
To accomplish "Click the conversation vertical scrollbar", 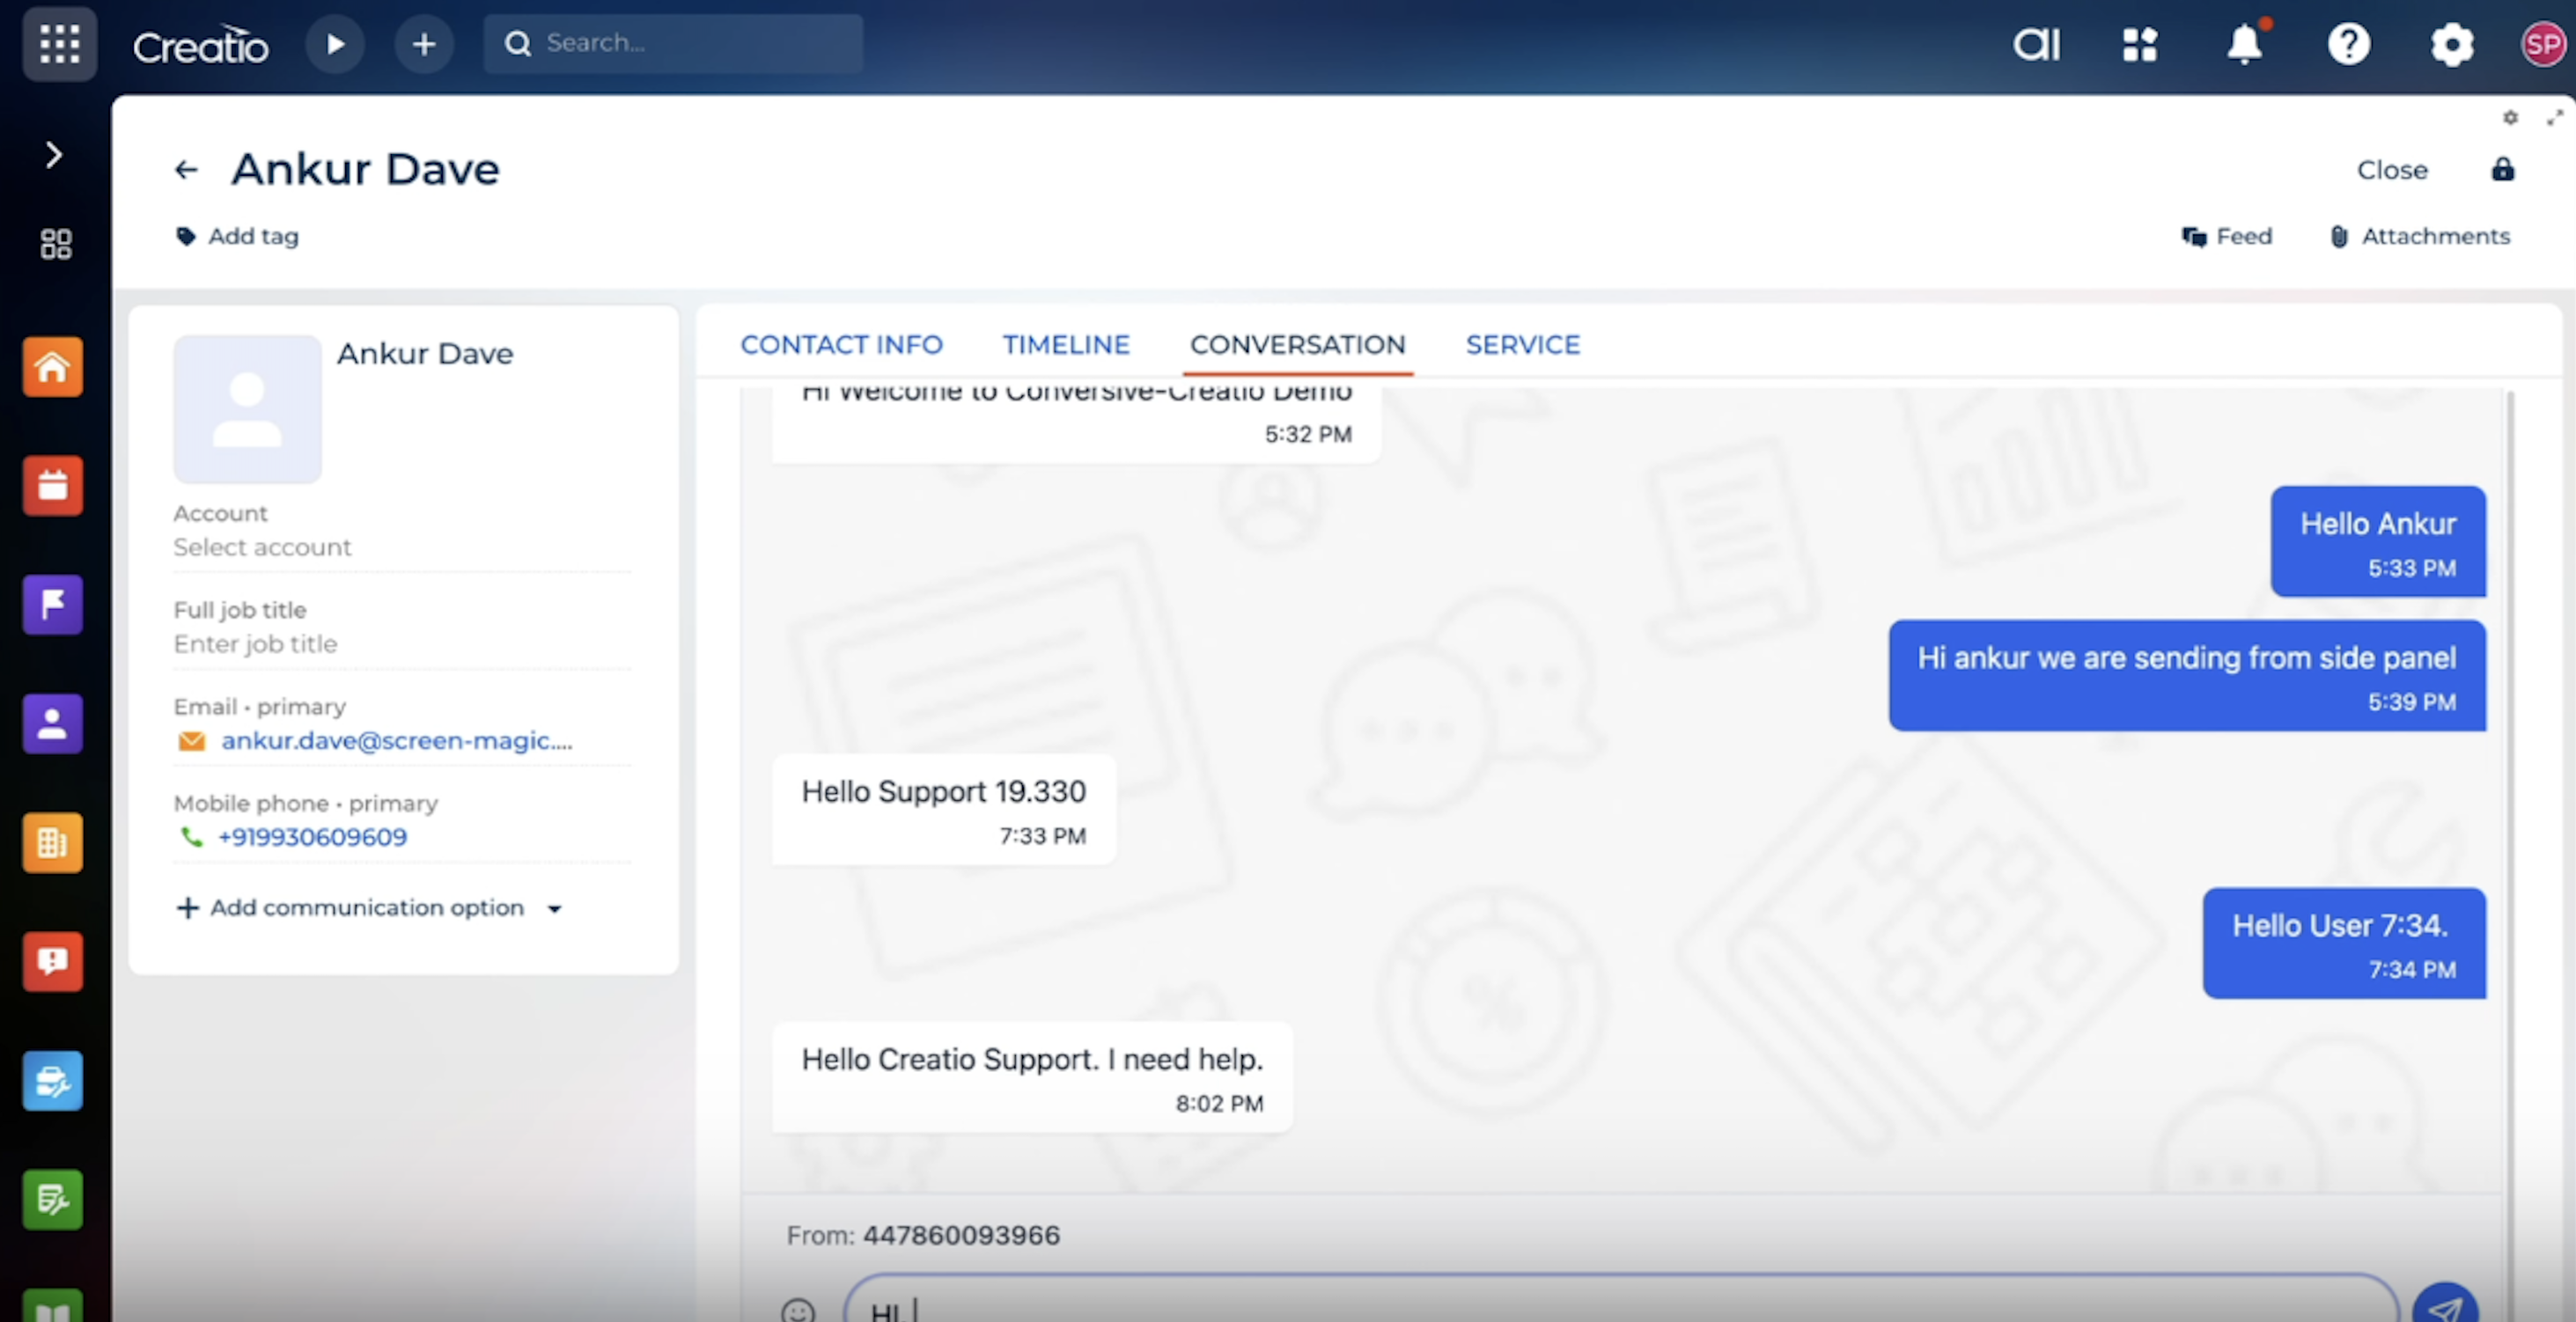I will [x=2510, y=855].
